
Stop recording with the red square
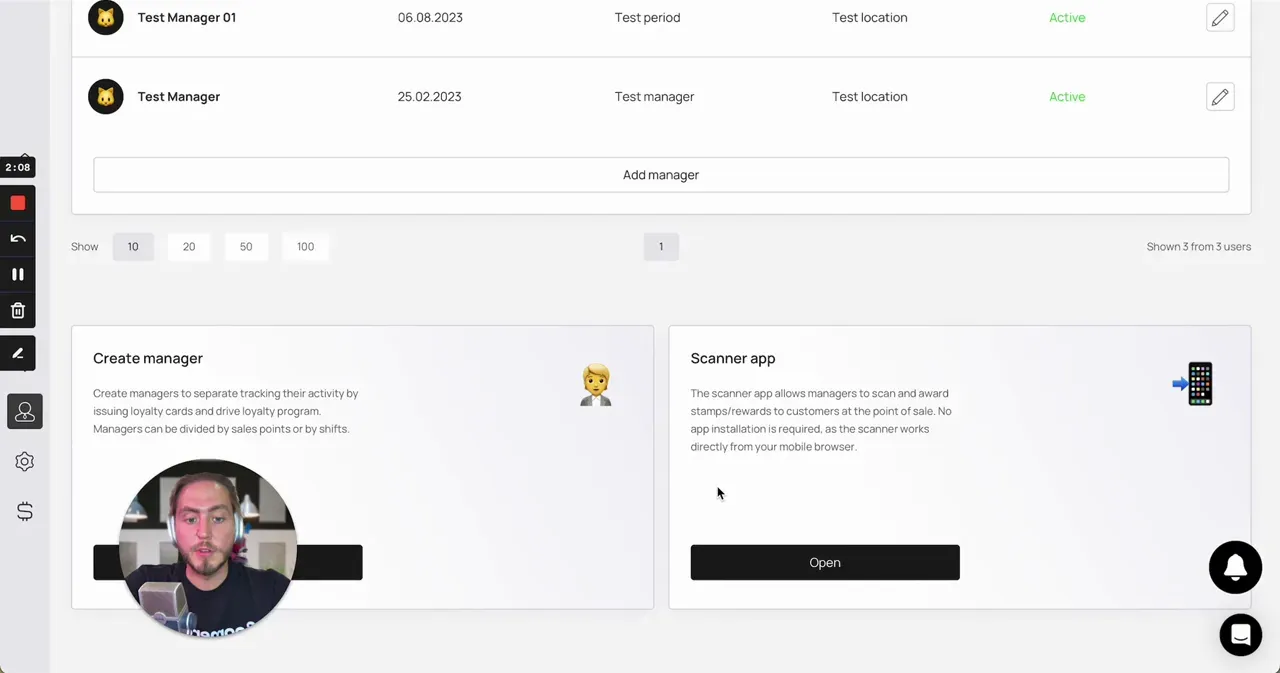pyautogui.click(x=18, y=203)
